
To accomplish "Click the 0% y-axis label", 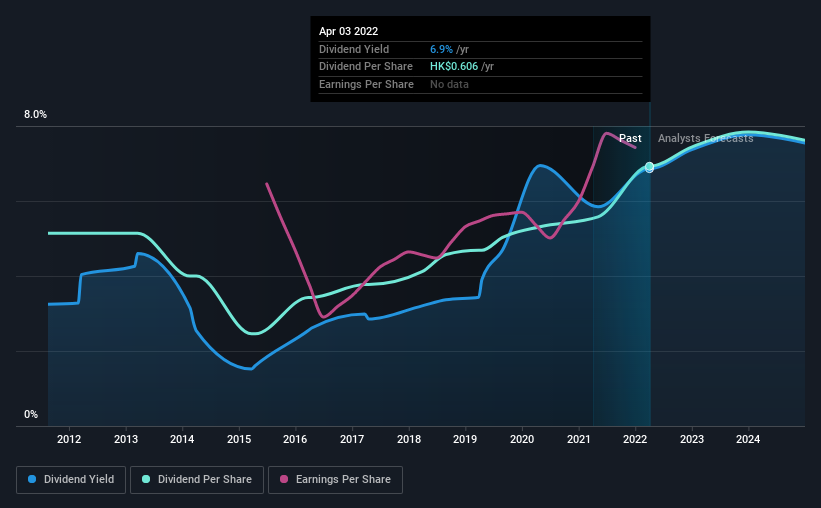I will (31, 414).
